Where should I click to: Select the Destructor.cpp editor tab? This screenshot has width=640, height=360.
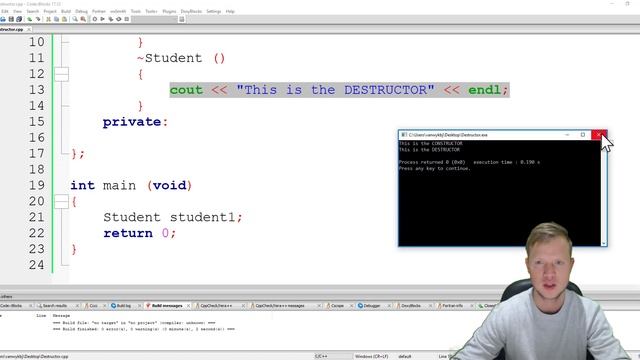(12, 29)
